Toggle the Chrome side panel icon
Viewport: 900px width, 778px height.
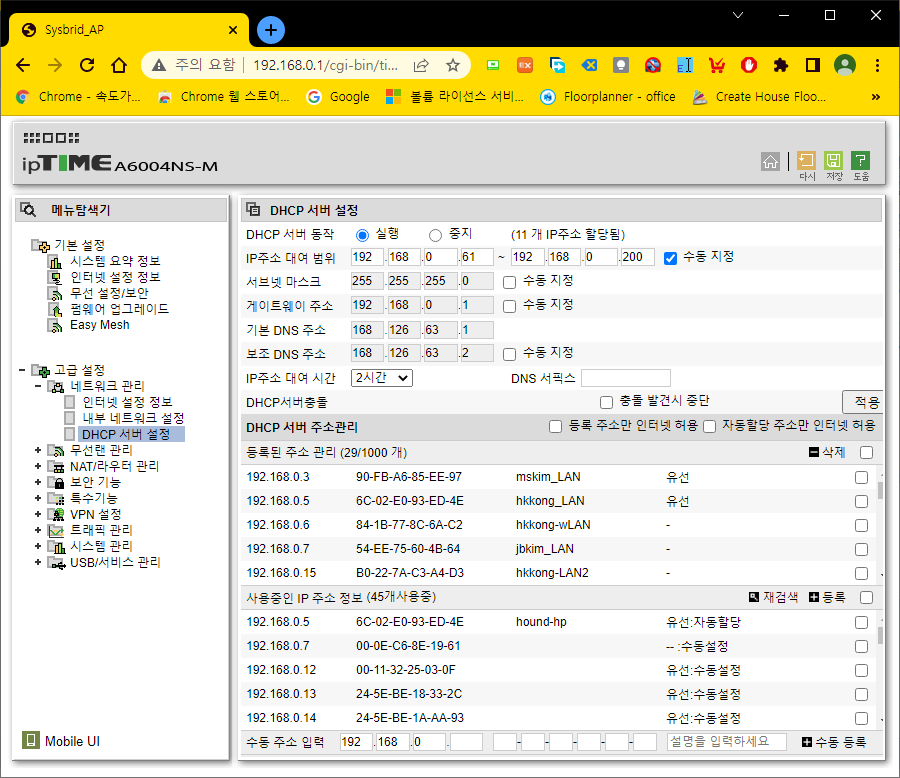813,65
